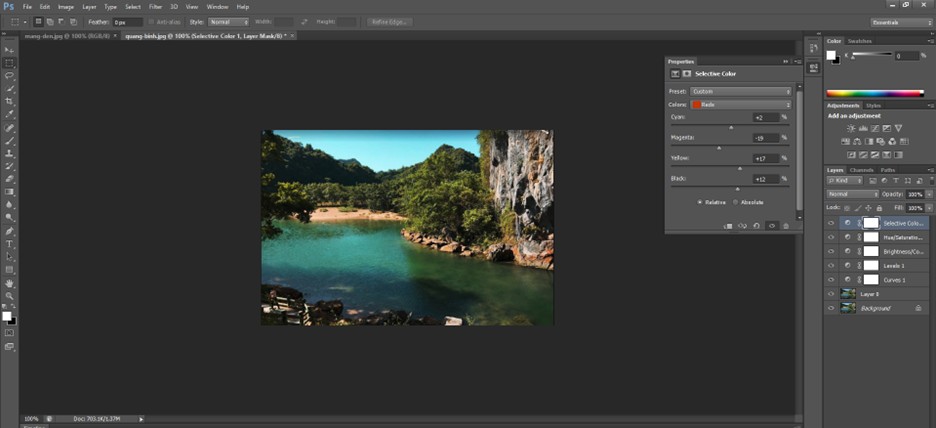The height and width of the screenshot is (428, 936).
Task: Switch to the Channels tab
Action: [861, 170]
